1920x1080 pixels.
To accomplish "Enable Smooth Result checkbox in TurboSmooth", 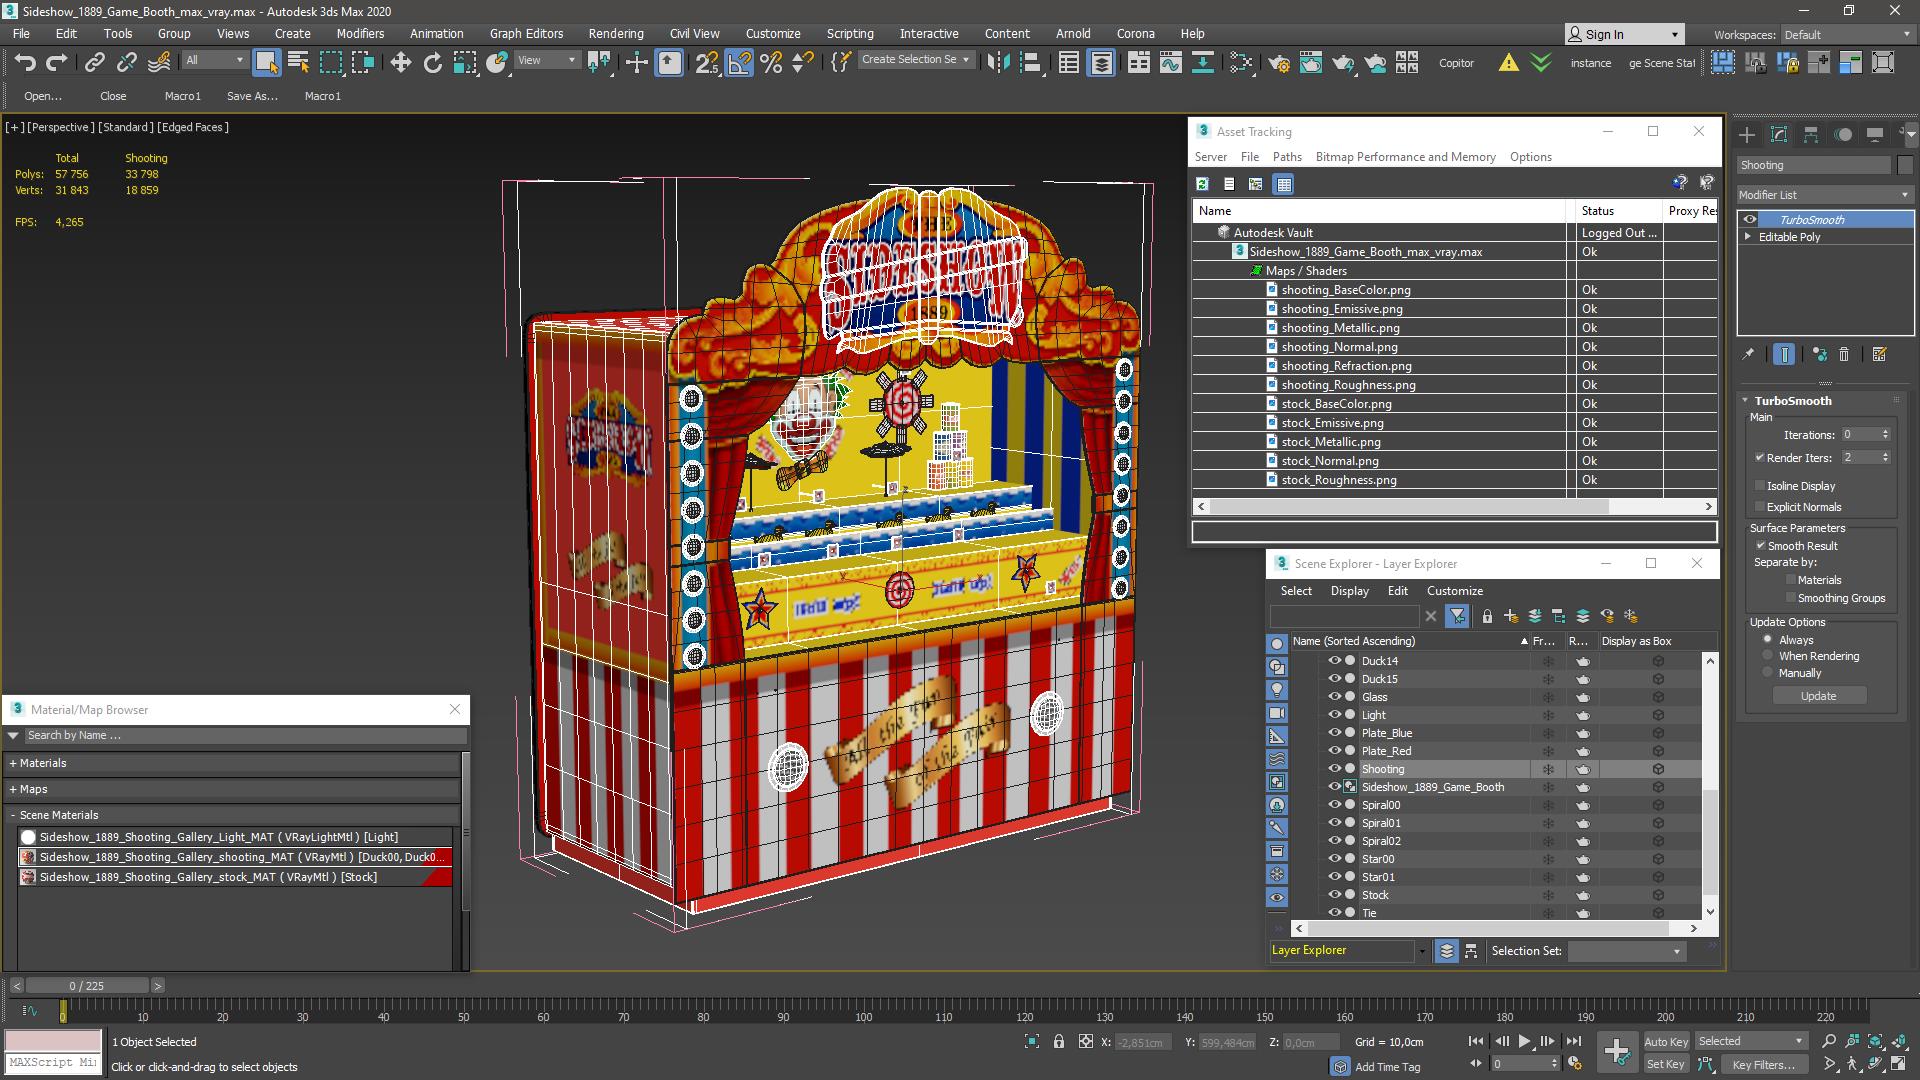I will pos(1760,545).
